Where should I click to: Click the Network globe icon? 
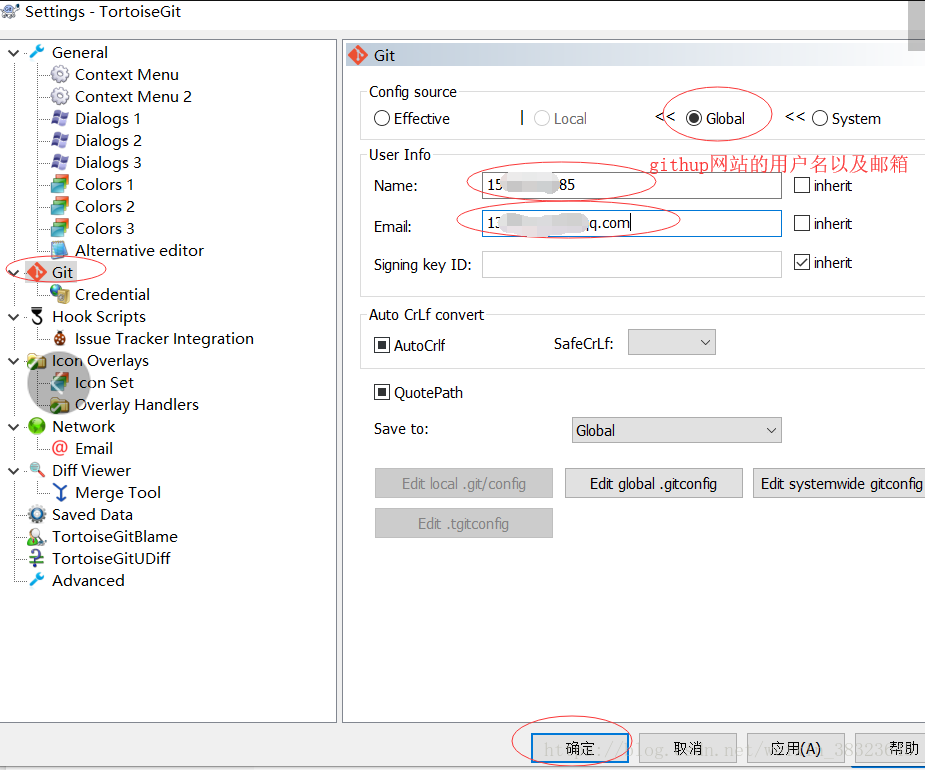(37, 426)
